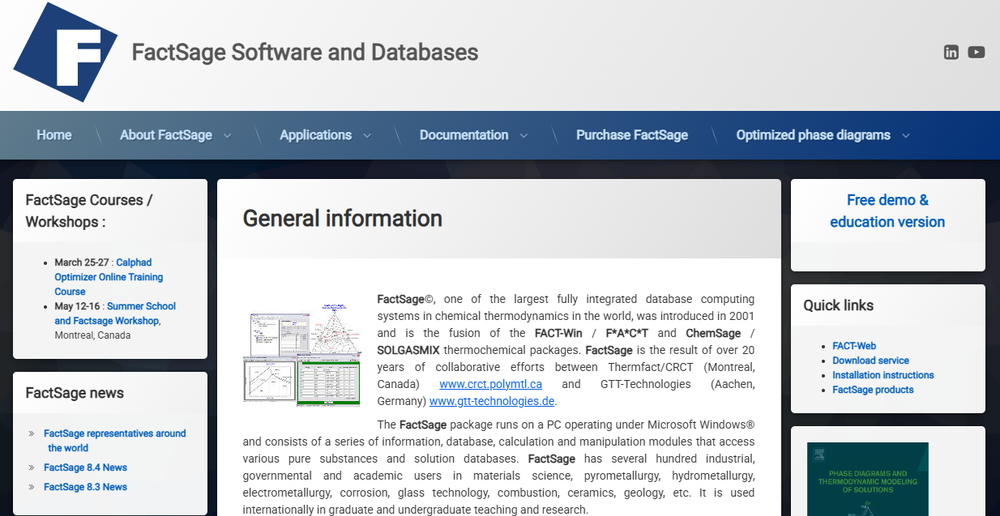Click the FactSage news heading
1000x516 pixels.
point(75,393)
